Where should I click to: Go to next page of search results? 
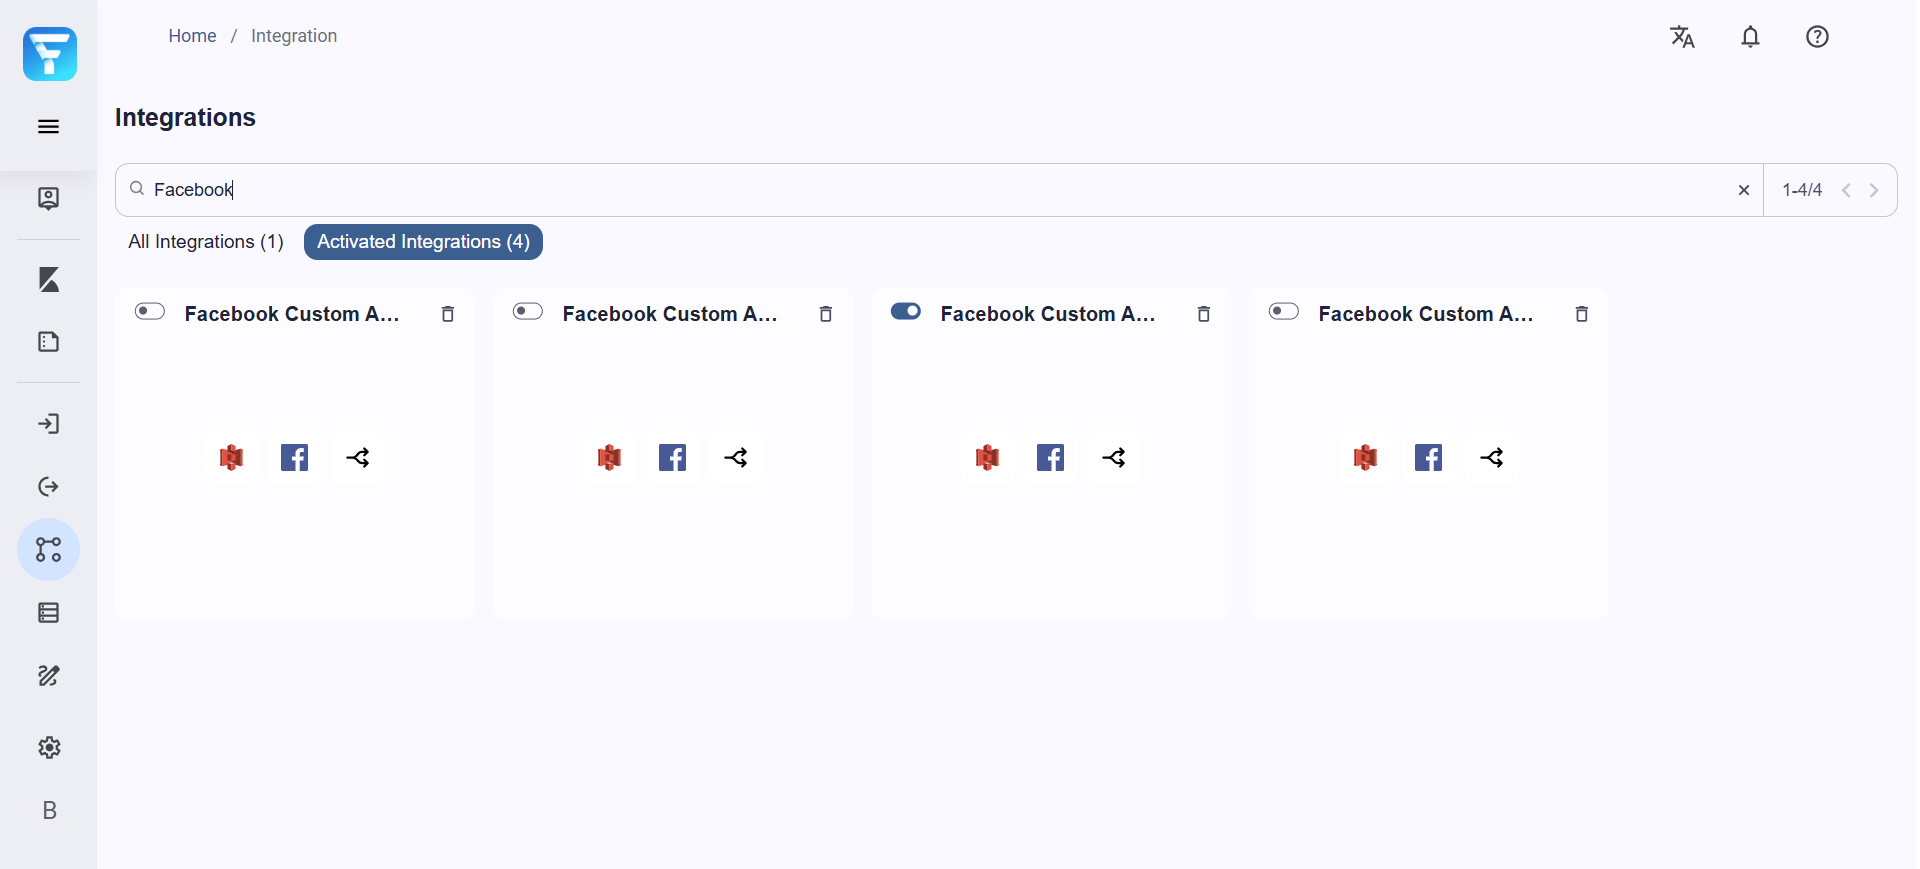(1875, 190)
